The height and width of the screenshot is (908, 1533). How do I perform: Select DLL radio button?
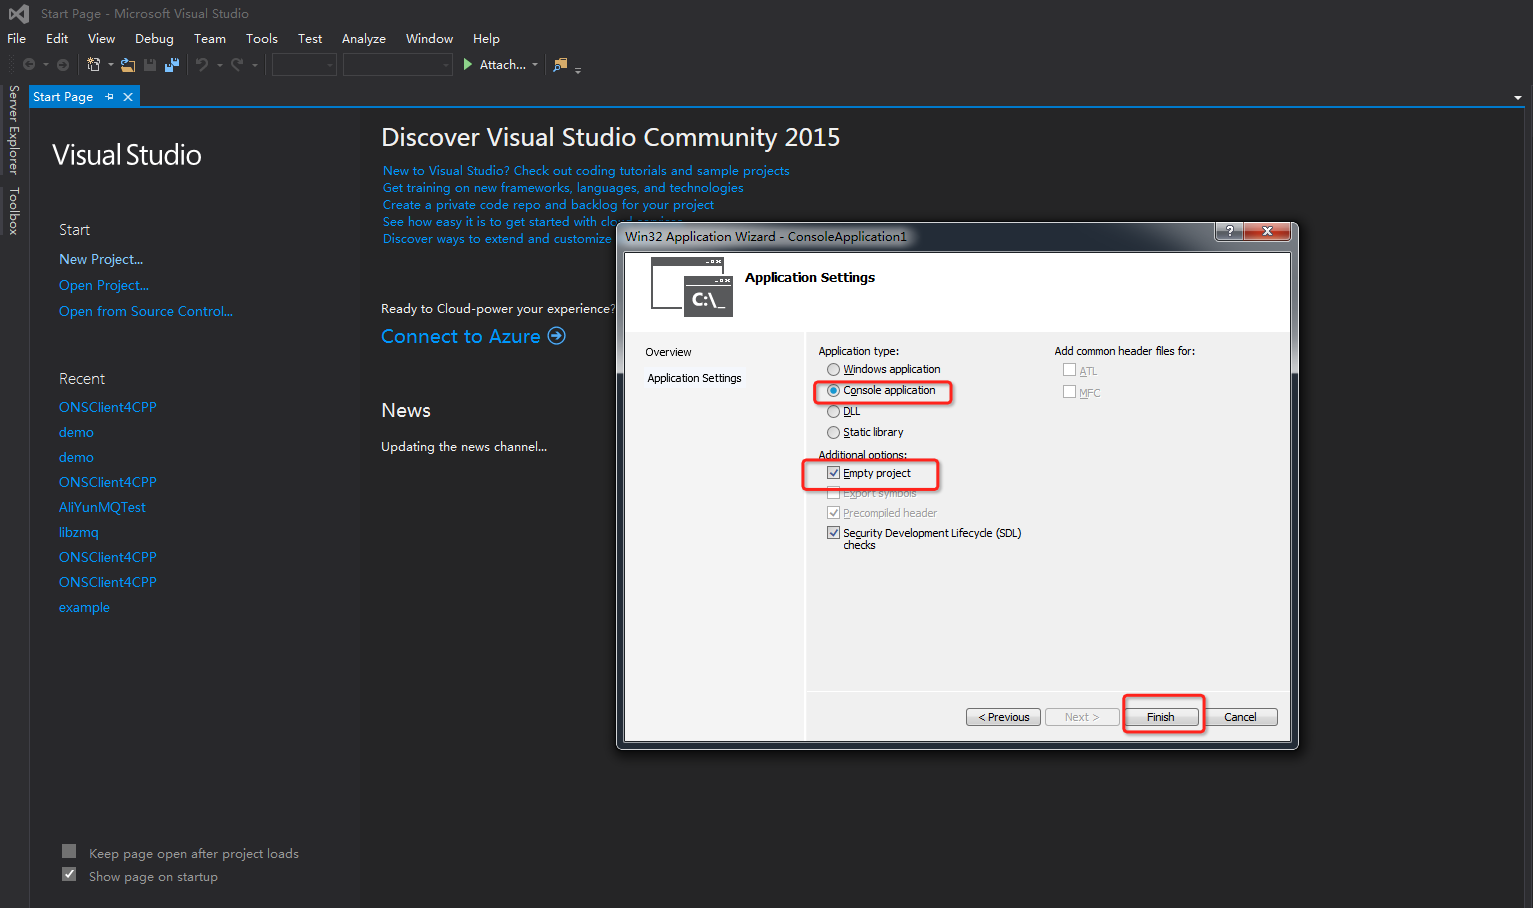pyautogui.click(x=833, y=412)
